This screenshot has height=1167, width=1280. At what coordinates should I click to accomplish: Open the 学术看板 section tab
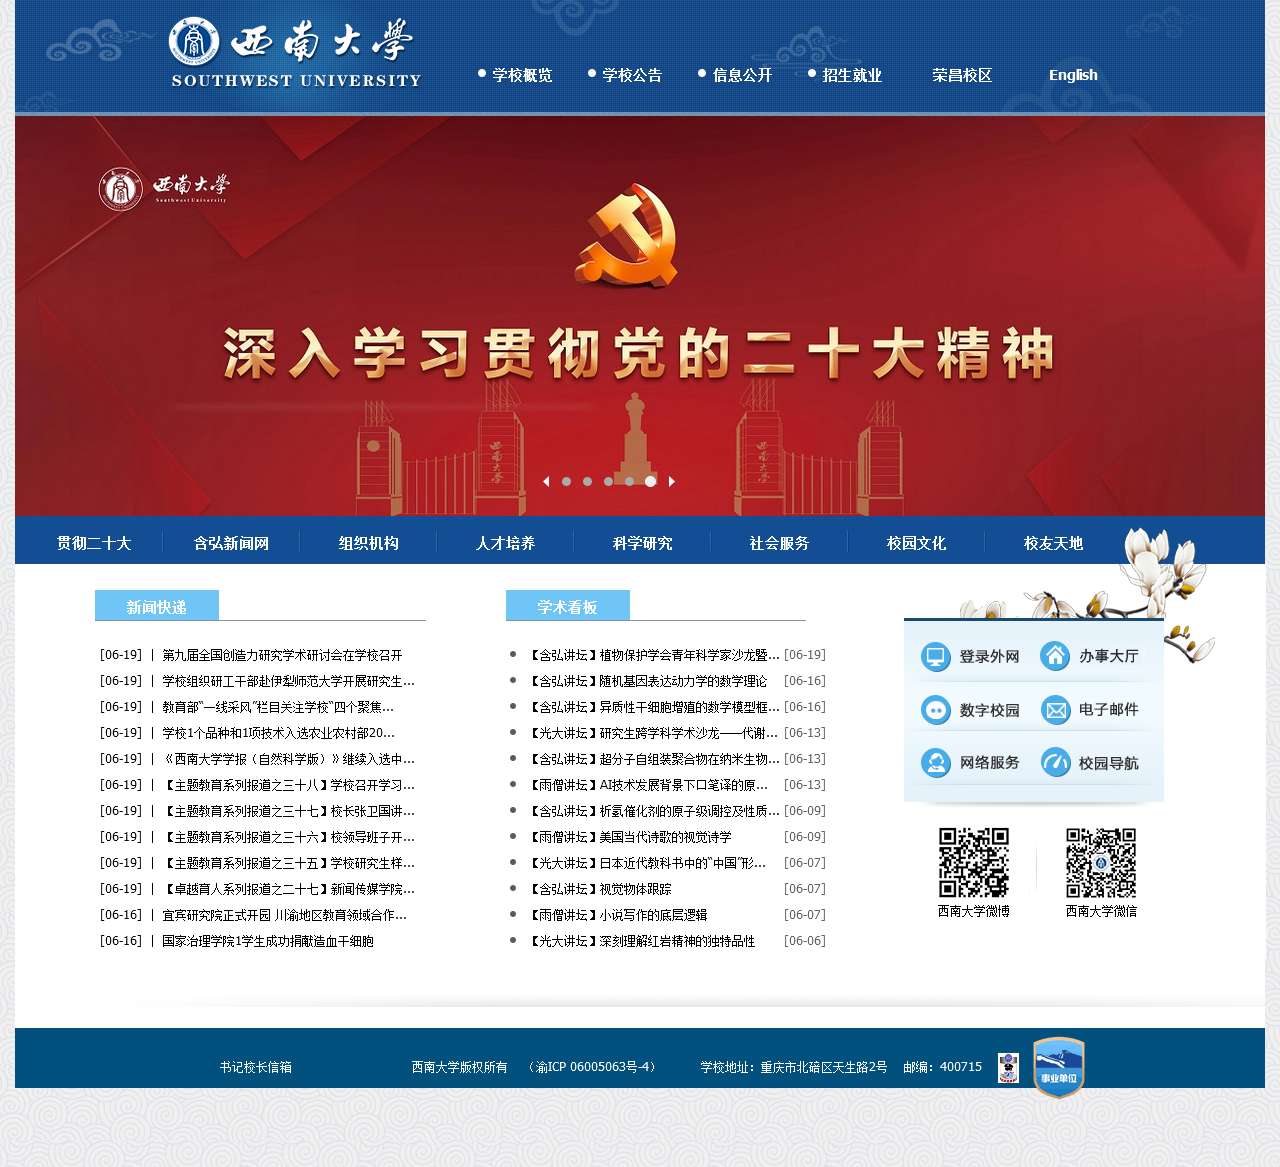point(567,606)
